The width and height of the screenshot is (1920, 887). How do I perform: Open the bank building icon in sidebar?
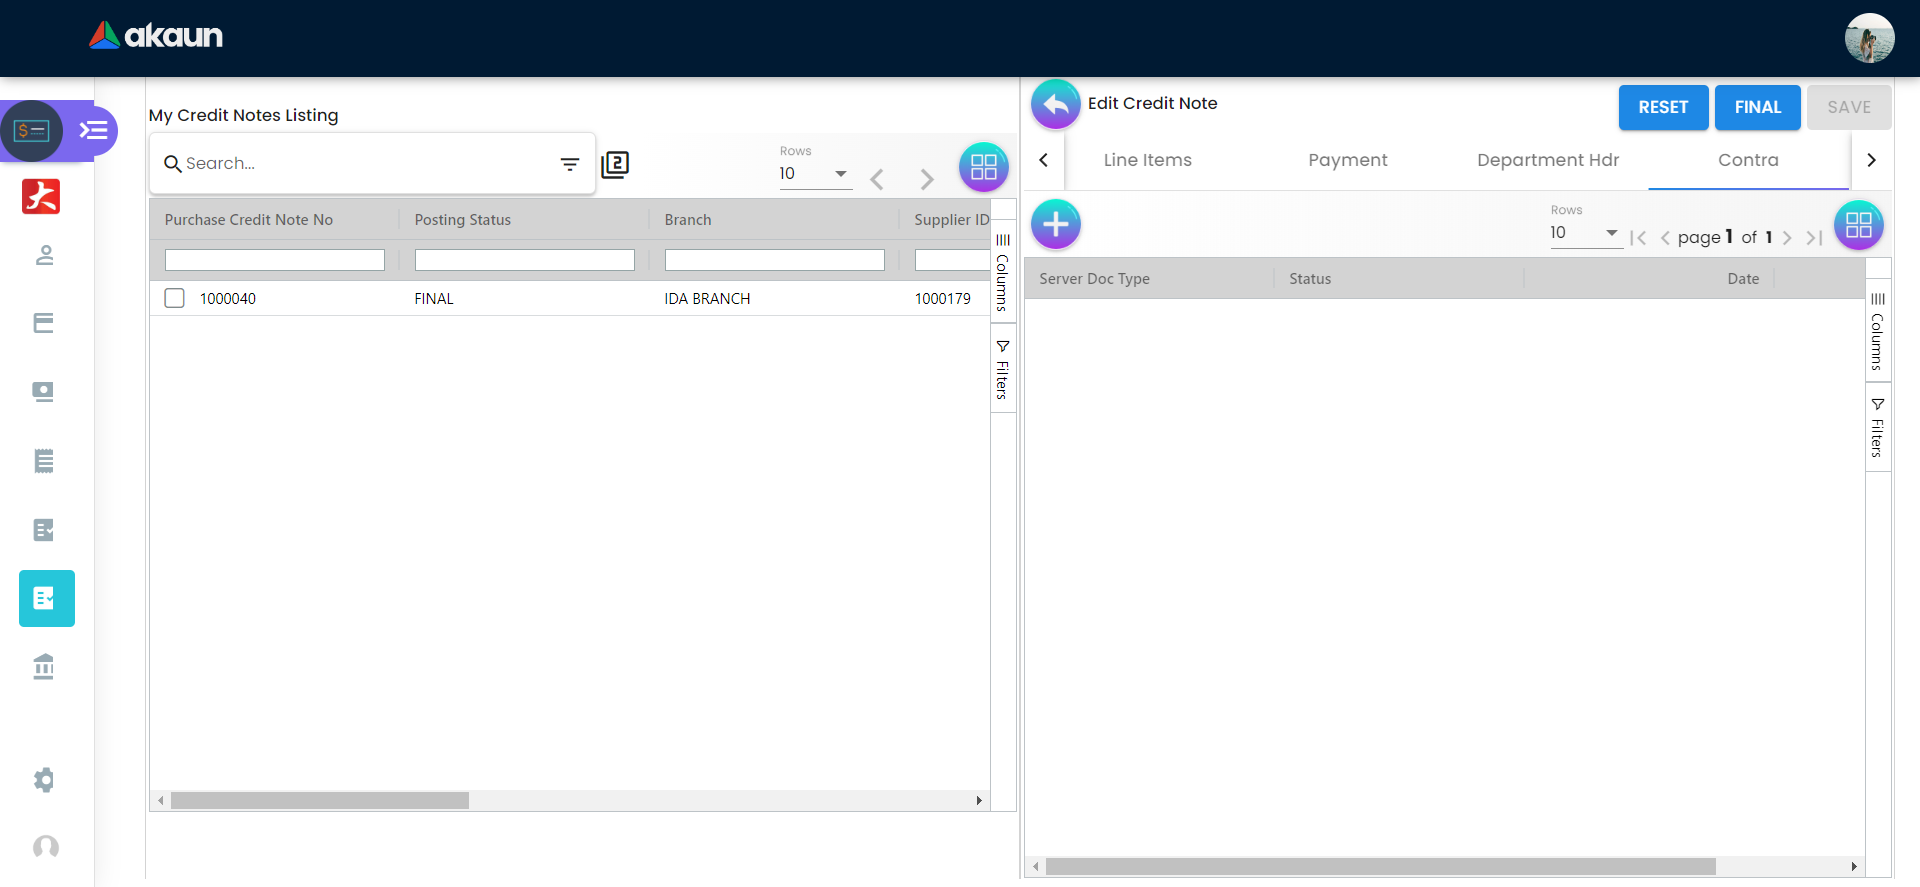point(44,666)
